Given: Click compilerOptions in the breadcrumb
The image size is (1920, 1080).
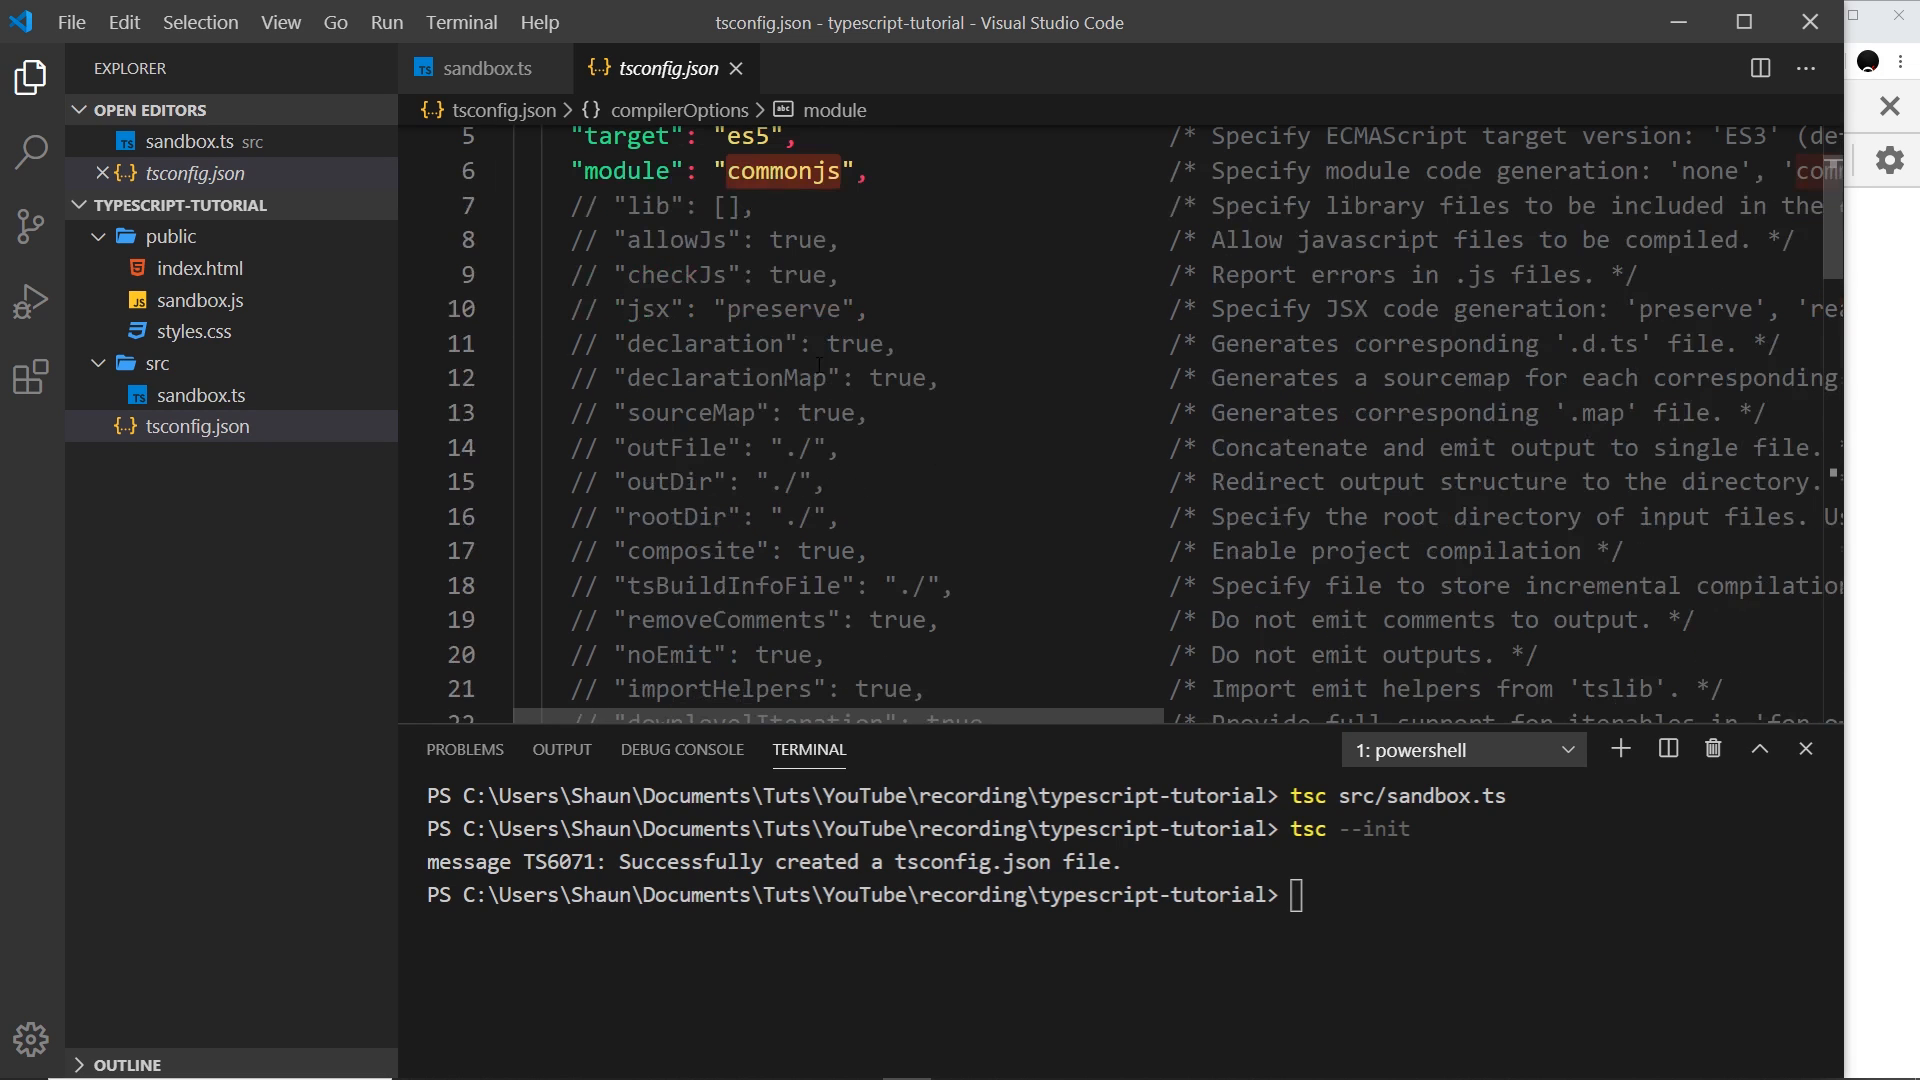Looking at the screenshot, I should coord(680,110).
